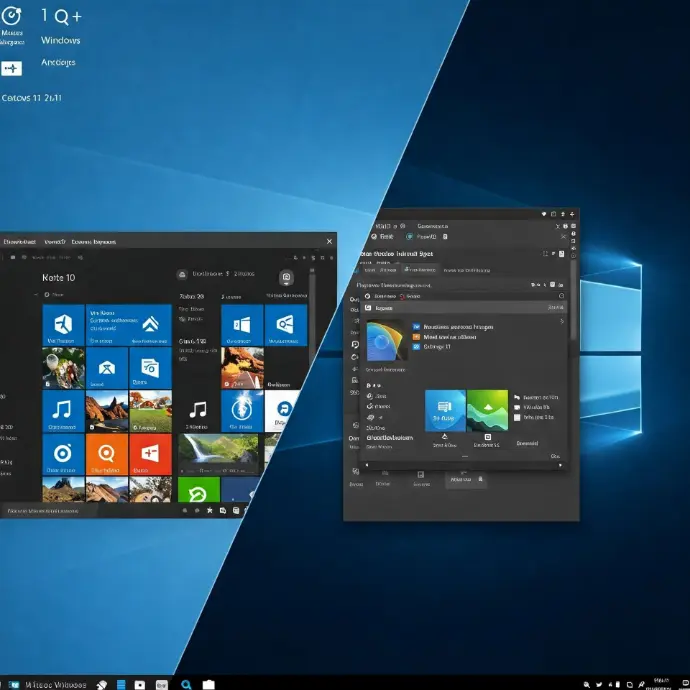Viewport: 690px width, 690px height.
Task: Expand the right-pointing chevron in right window
Action: tap(562, 321)
